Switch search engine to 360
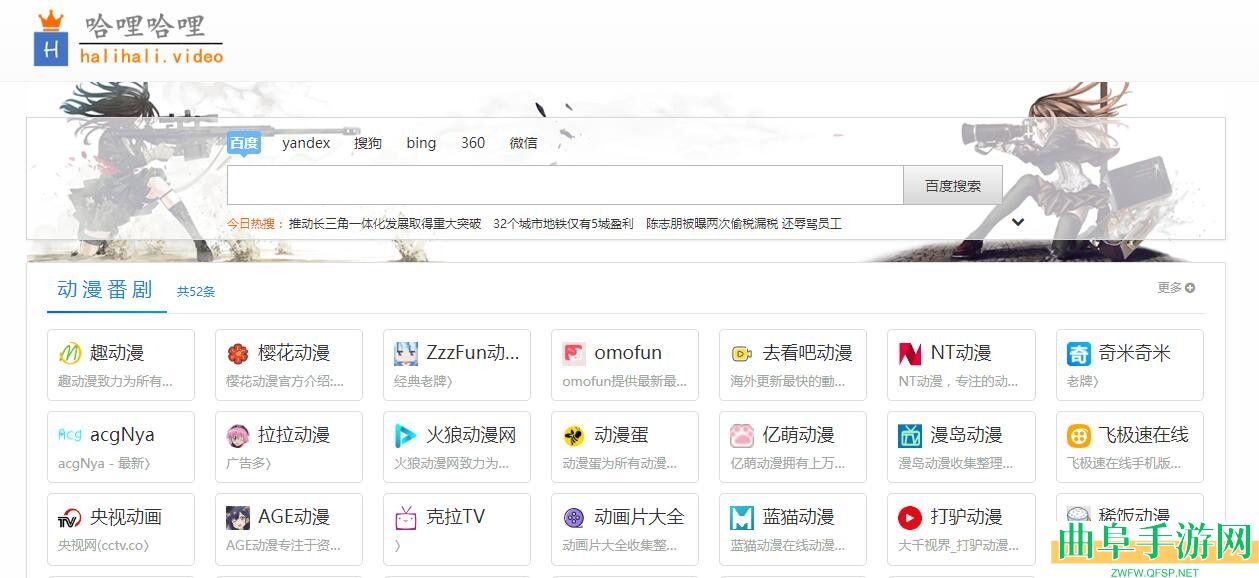The image size is (1259, 578). tap(473, 143)
